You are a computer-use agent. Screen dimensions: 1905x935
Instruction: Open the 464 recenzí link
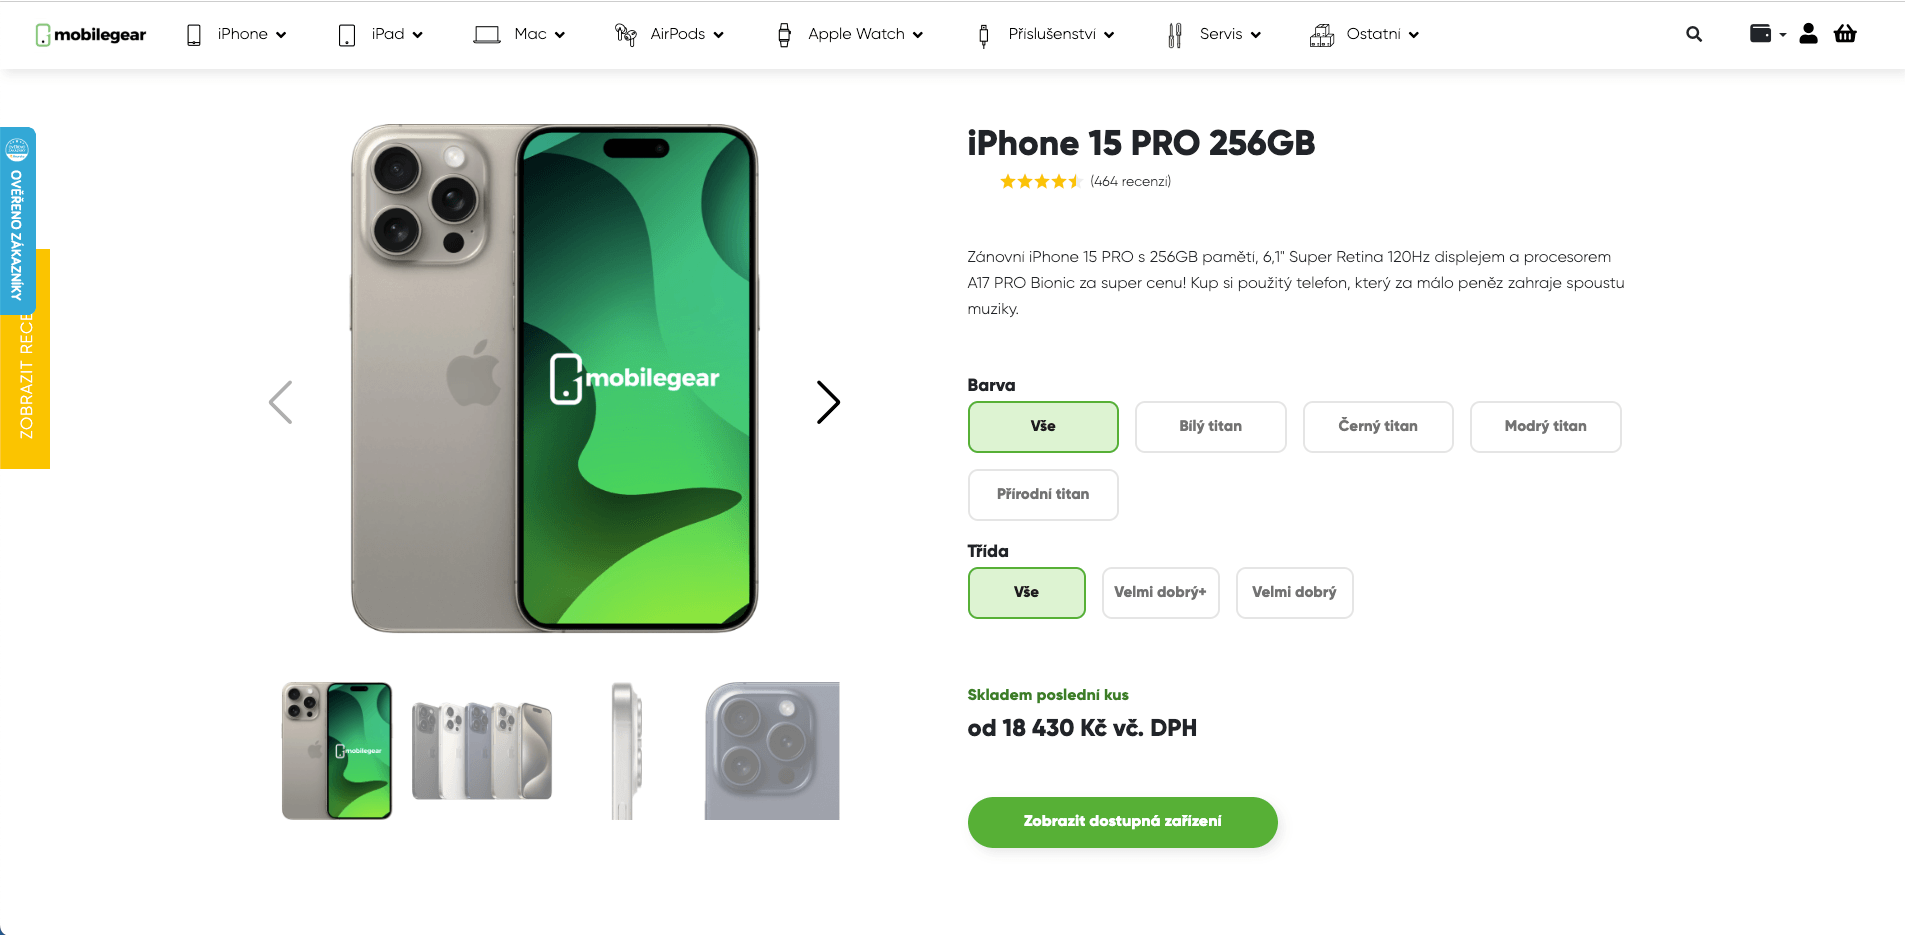[x=1130, y=181]
